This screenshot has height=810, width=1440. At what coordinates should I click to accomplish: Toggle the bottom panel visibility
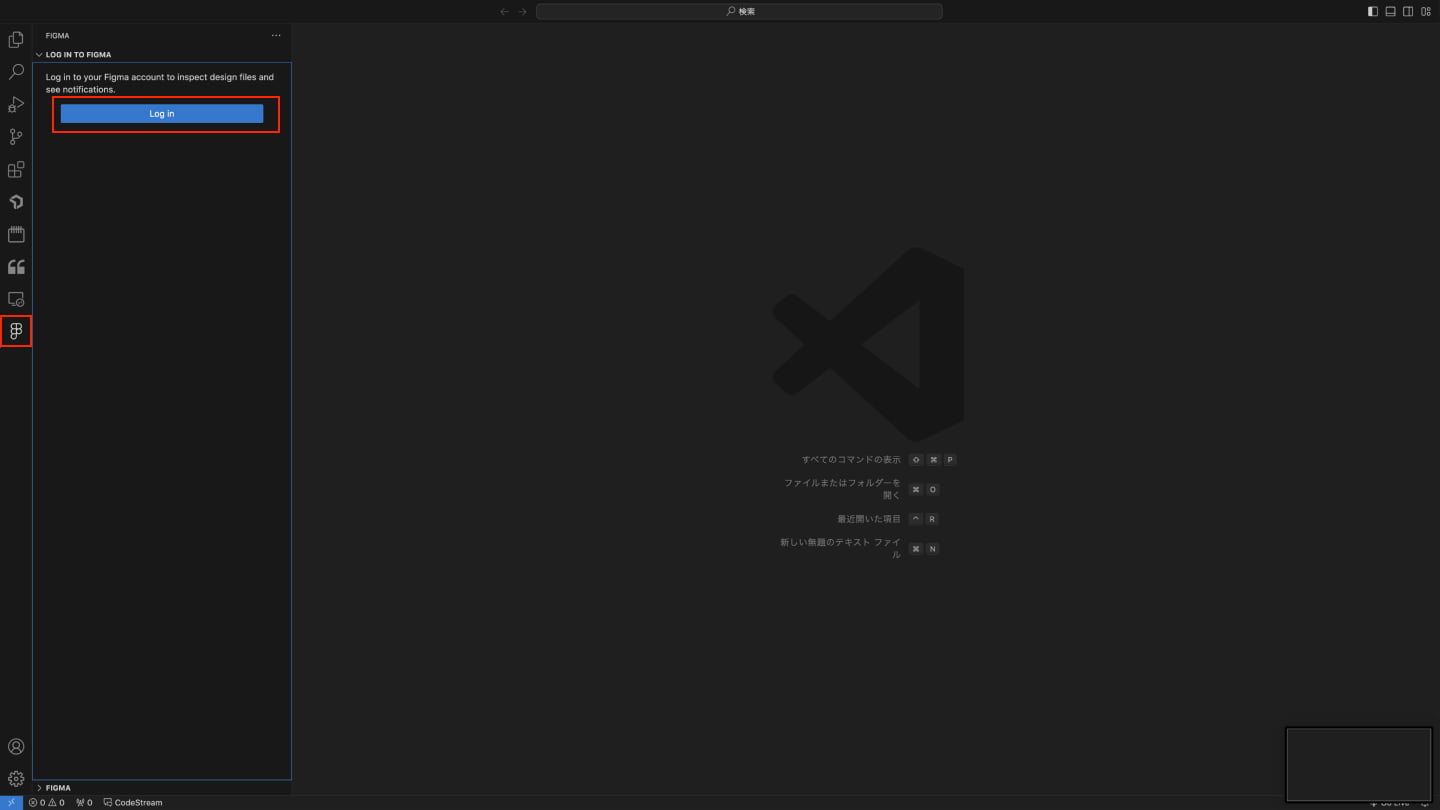click(x=1390, y=12)
